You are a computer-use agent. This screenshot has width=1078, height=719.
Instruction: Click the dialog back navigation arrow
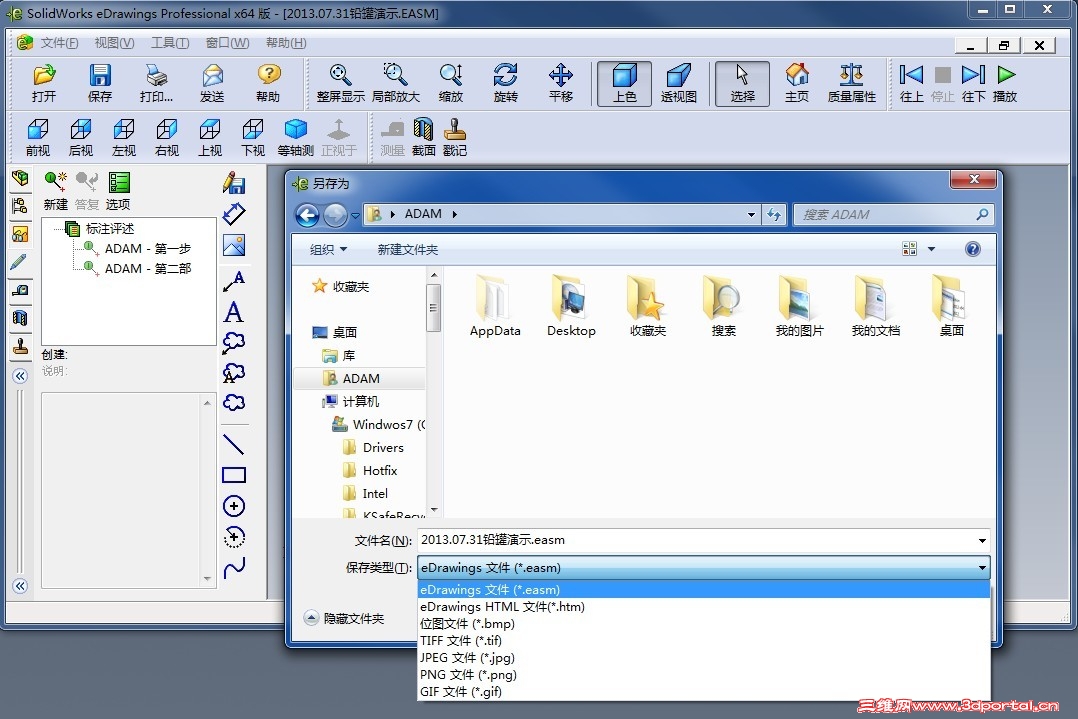[x=307, y=216]
